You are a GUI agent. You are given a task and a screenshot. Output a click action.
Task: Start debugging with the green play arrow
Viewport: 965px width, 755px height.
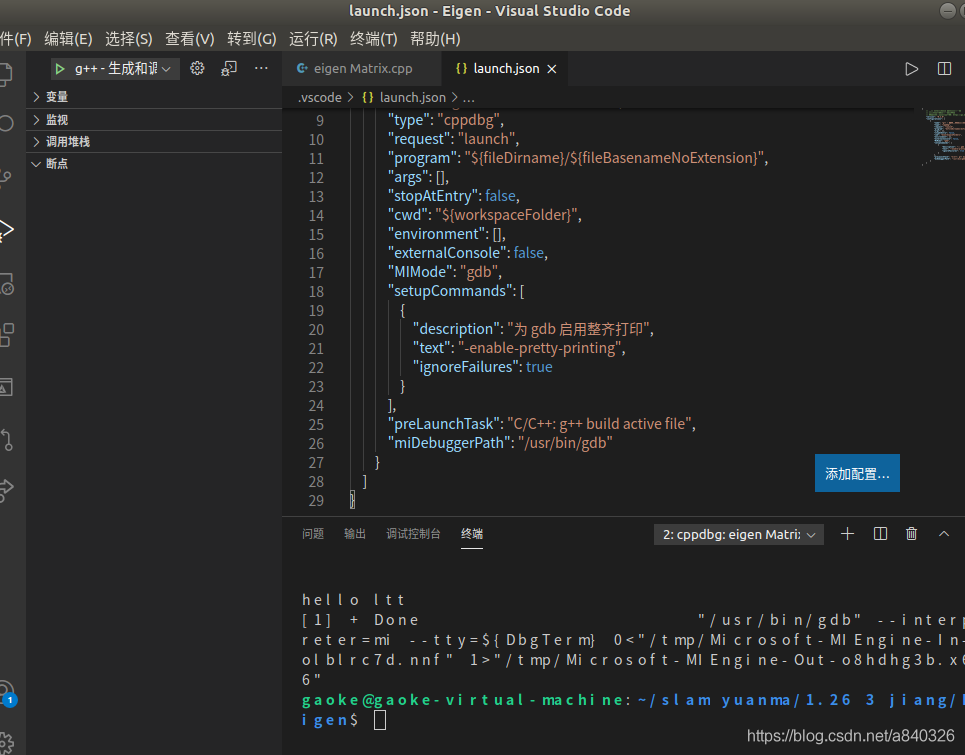(60, 69)
